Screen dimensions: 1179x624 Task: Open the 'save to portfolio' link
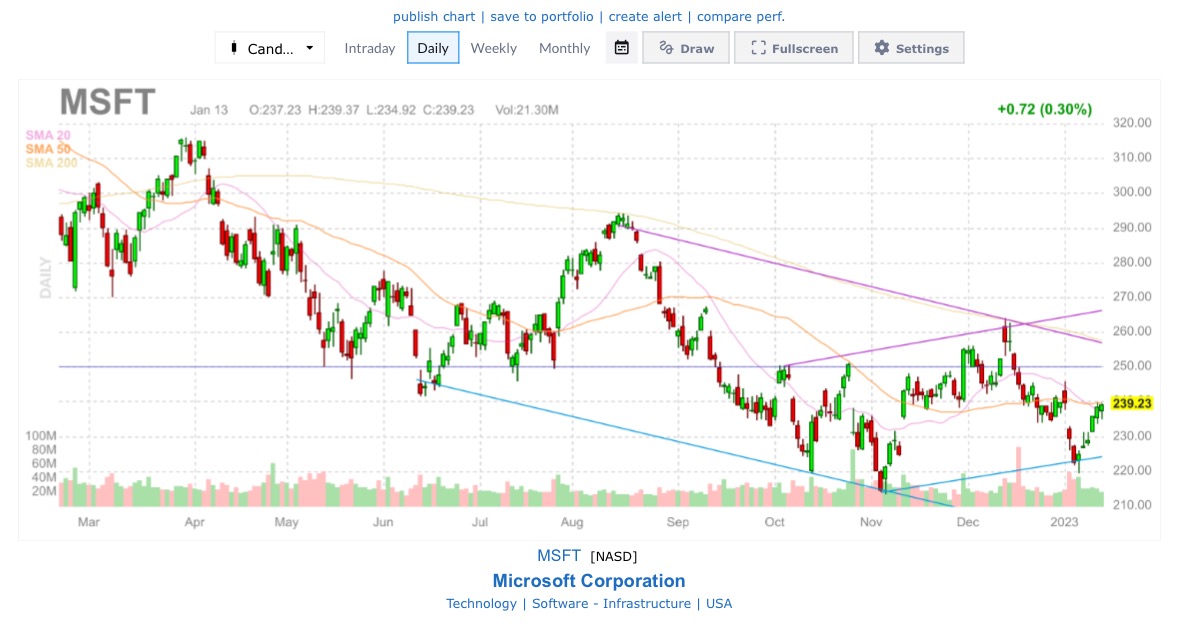pyautogui.click(x=541, y=17)
